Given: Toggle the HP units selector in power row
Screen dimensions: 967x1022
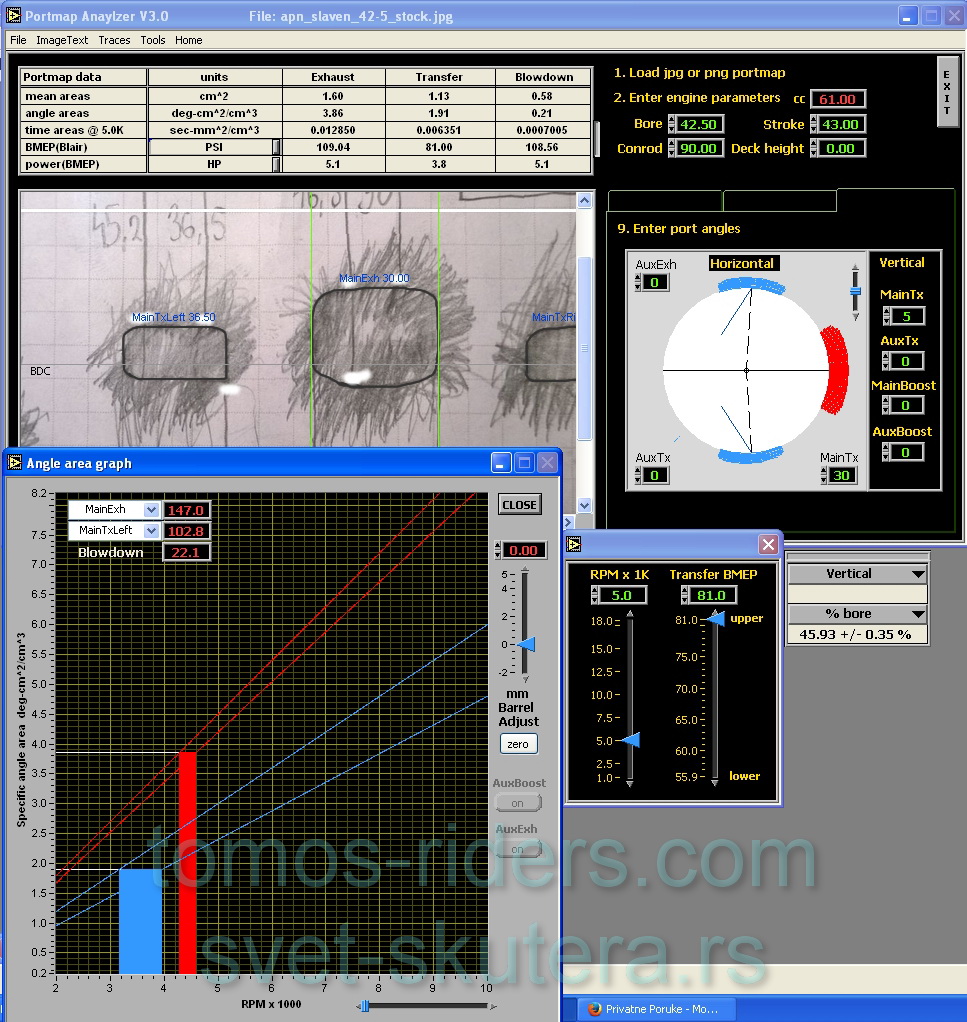Looking at the screenshot, I should click(276, 164).
